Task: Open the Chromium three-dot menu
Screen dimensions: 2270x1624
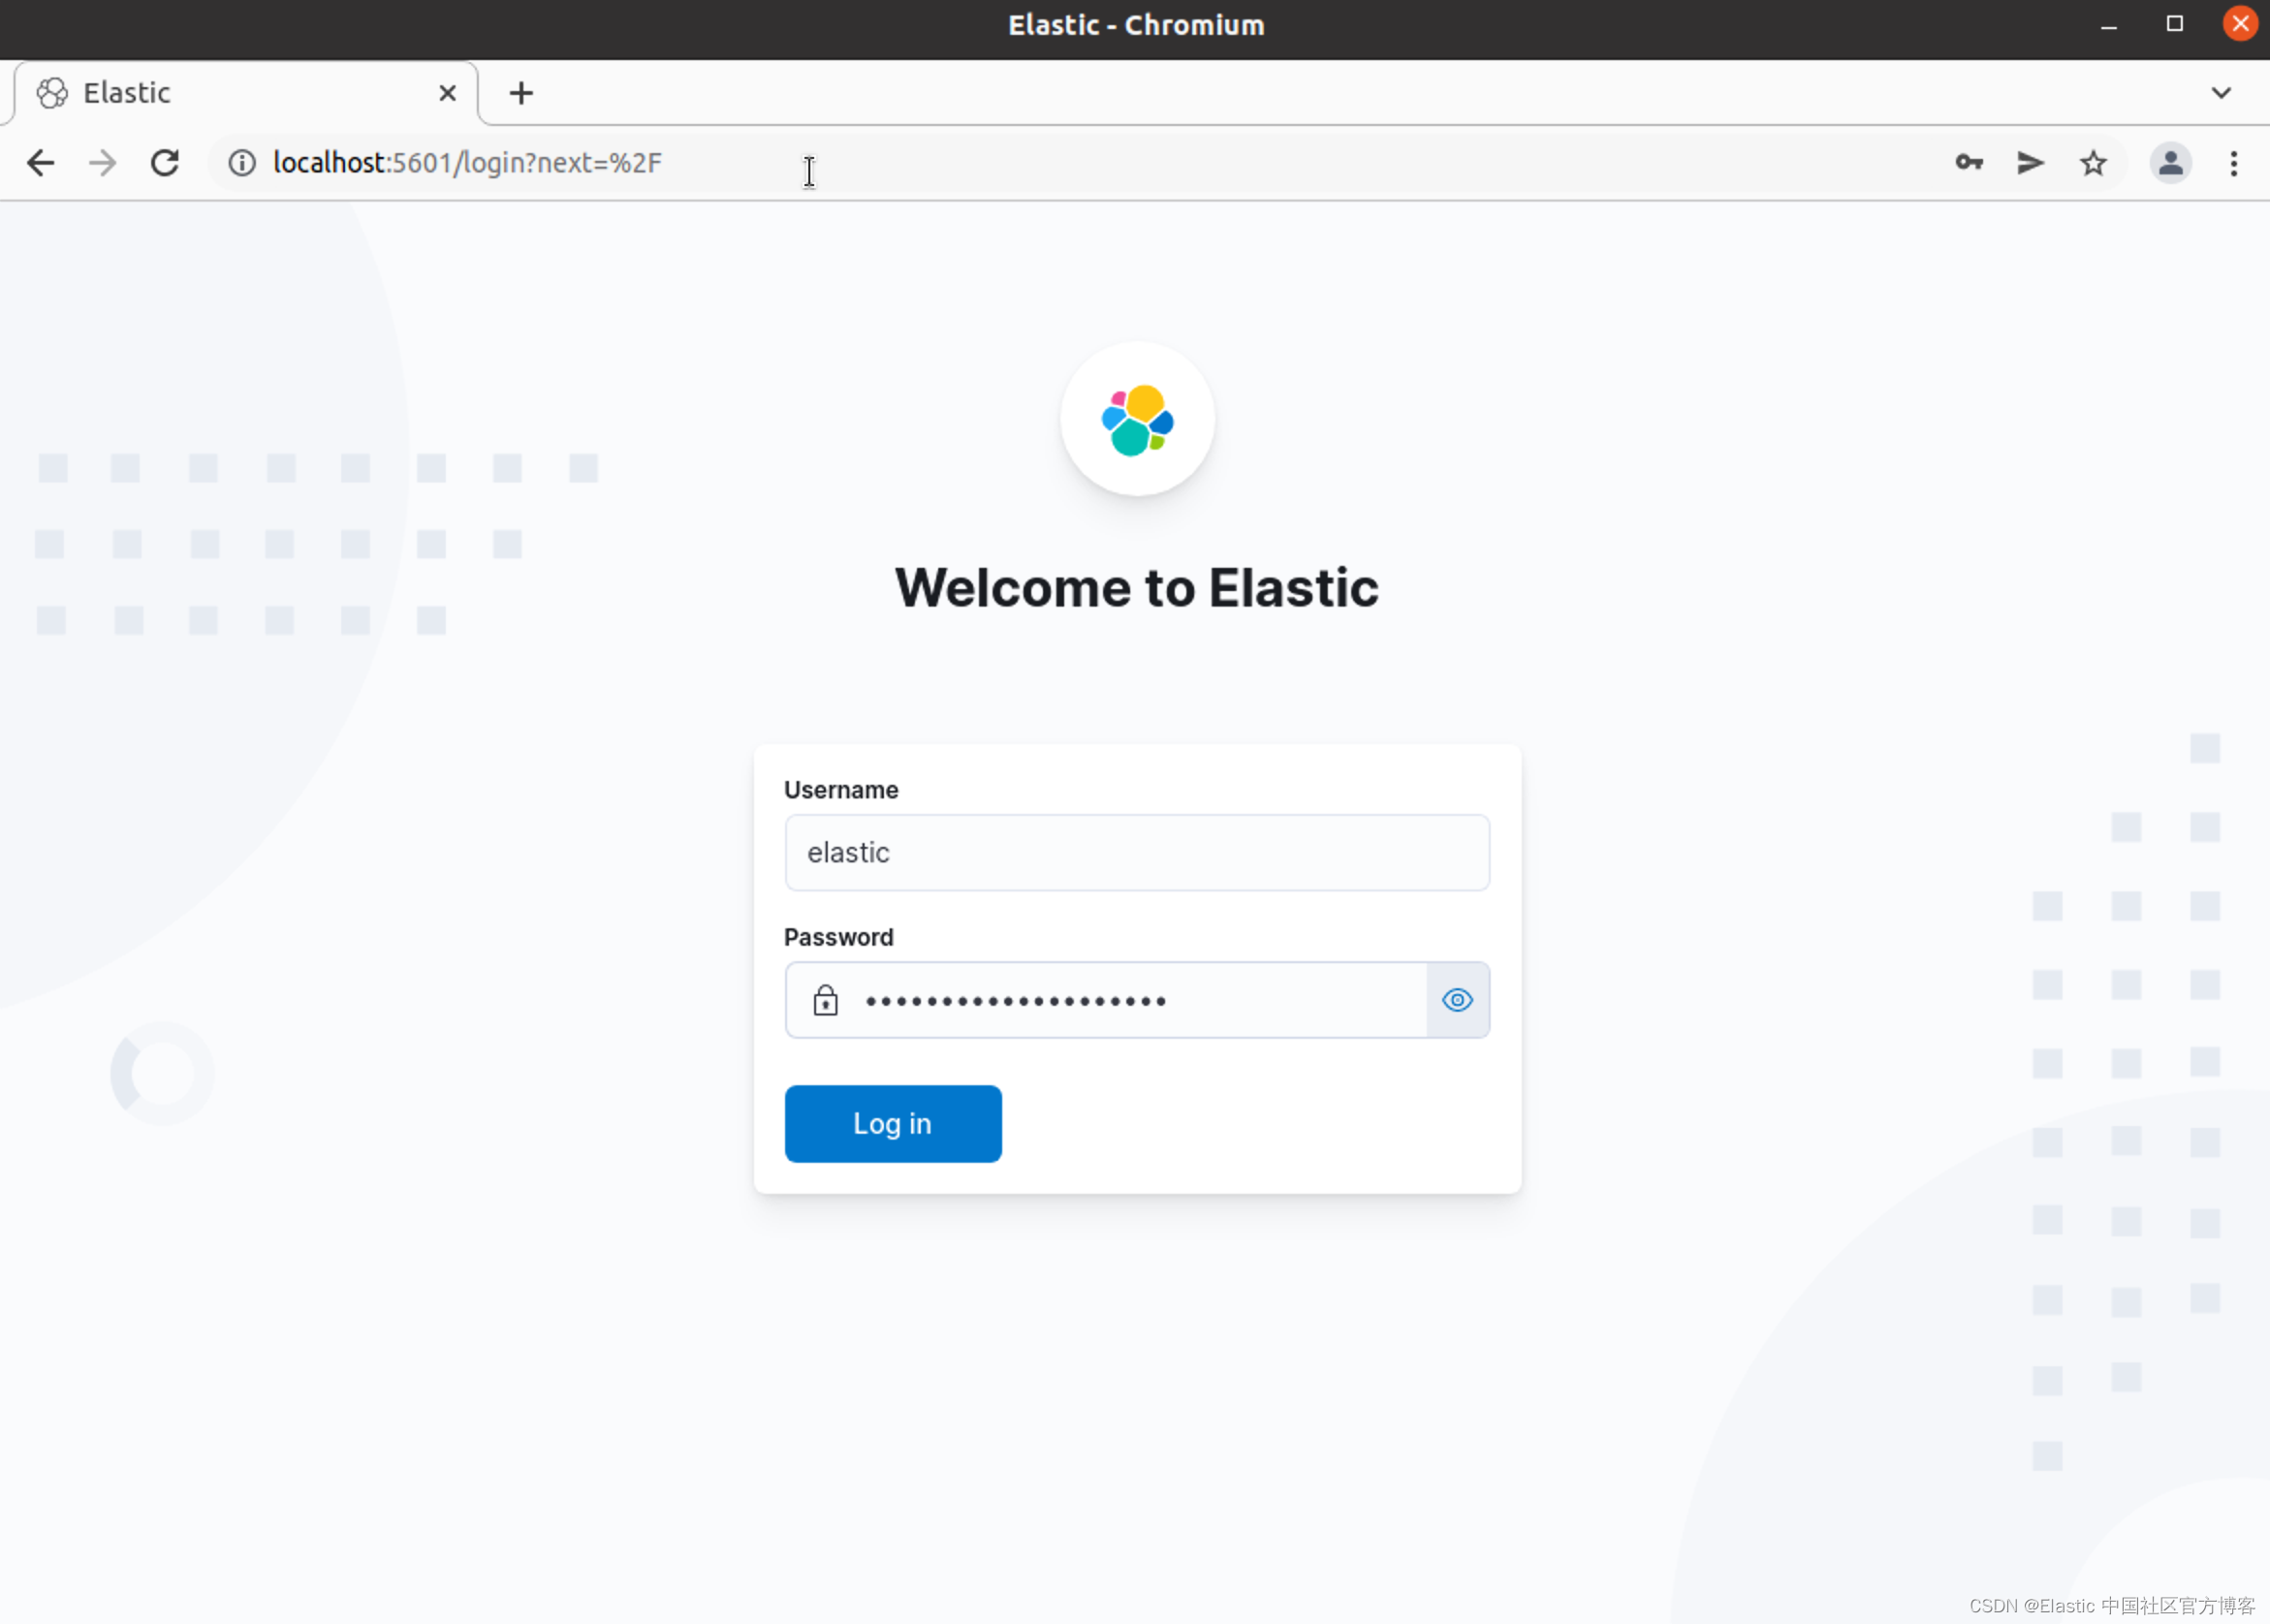Action: click(2233, 163)
